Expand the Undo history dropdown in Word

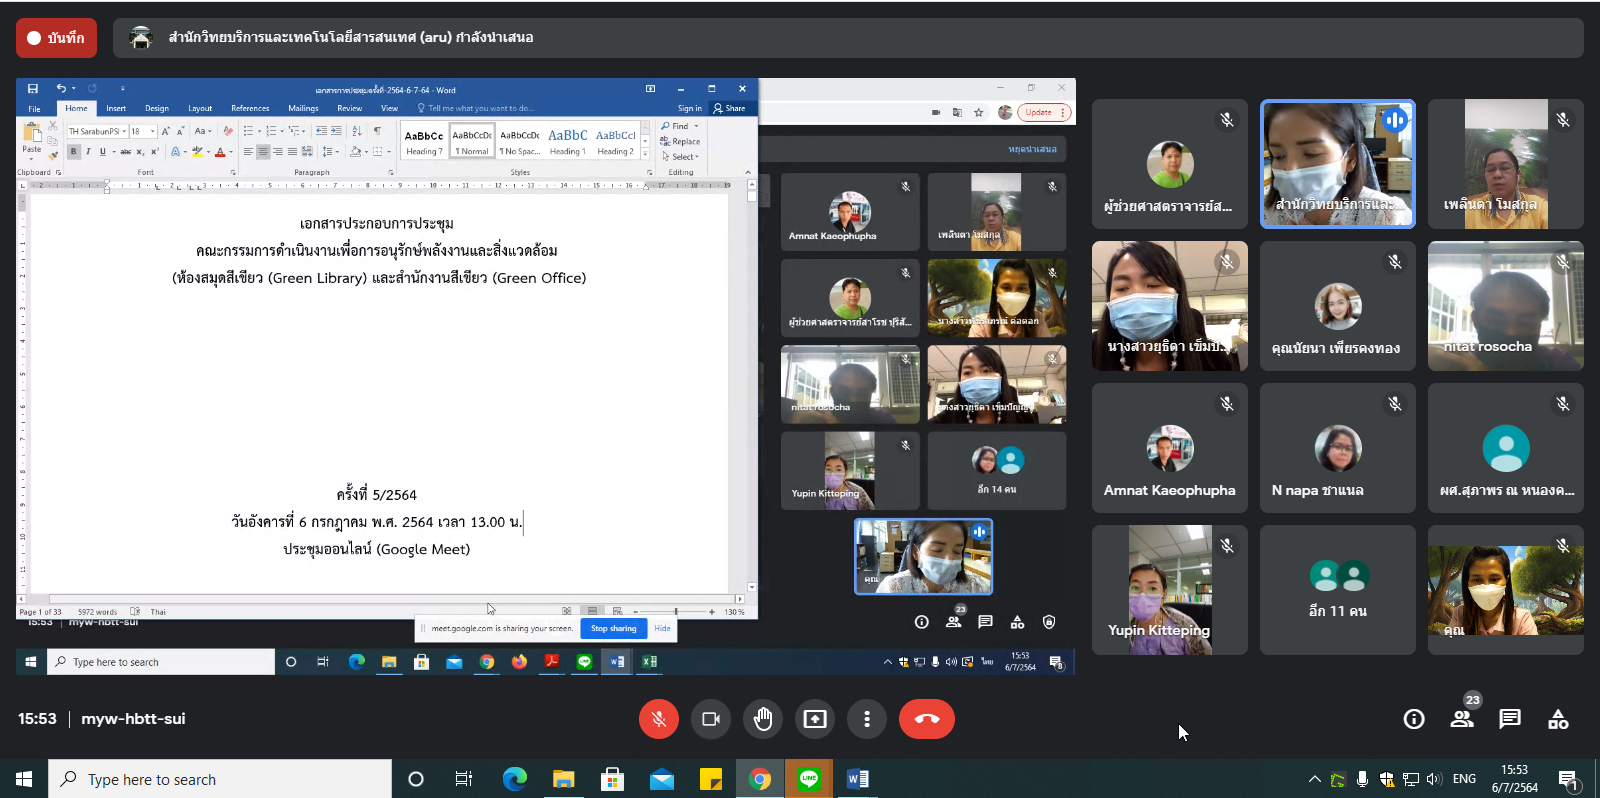coord(73,89)
